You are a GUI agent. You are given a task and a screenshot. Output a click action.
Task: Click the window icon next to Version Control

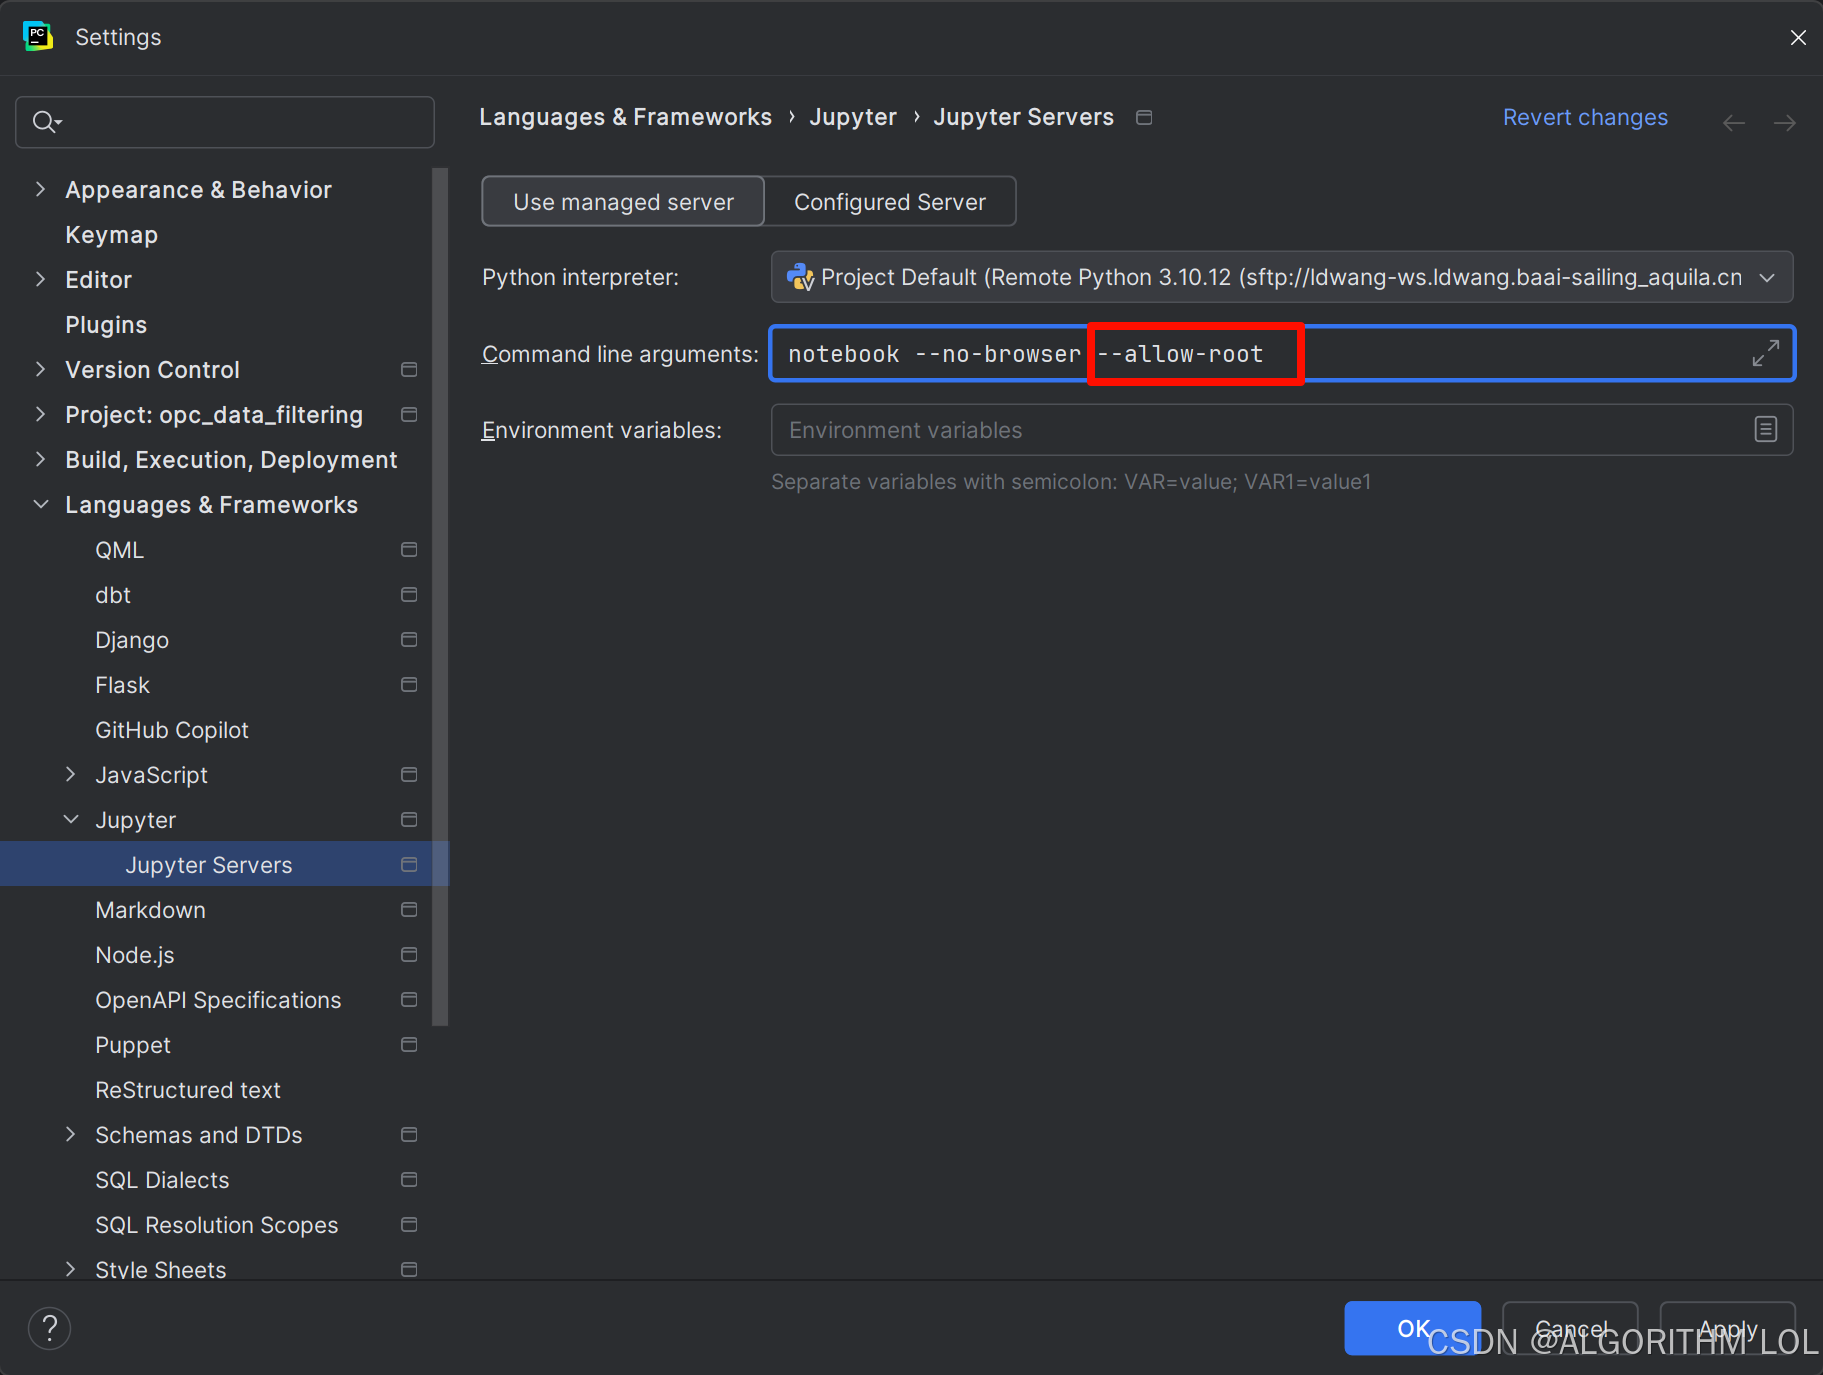coord(409,369)
